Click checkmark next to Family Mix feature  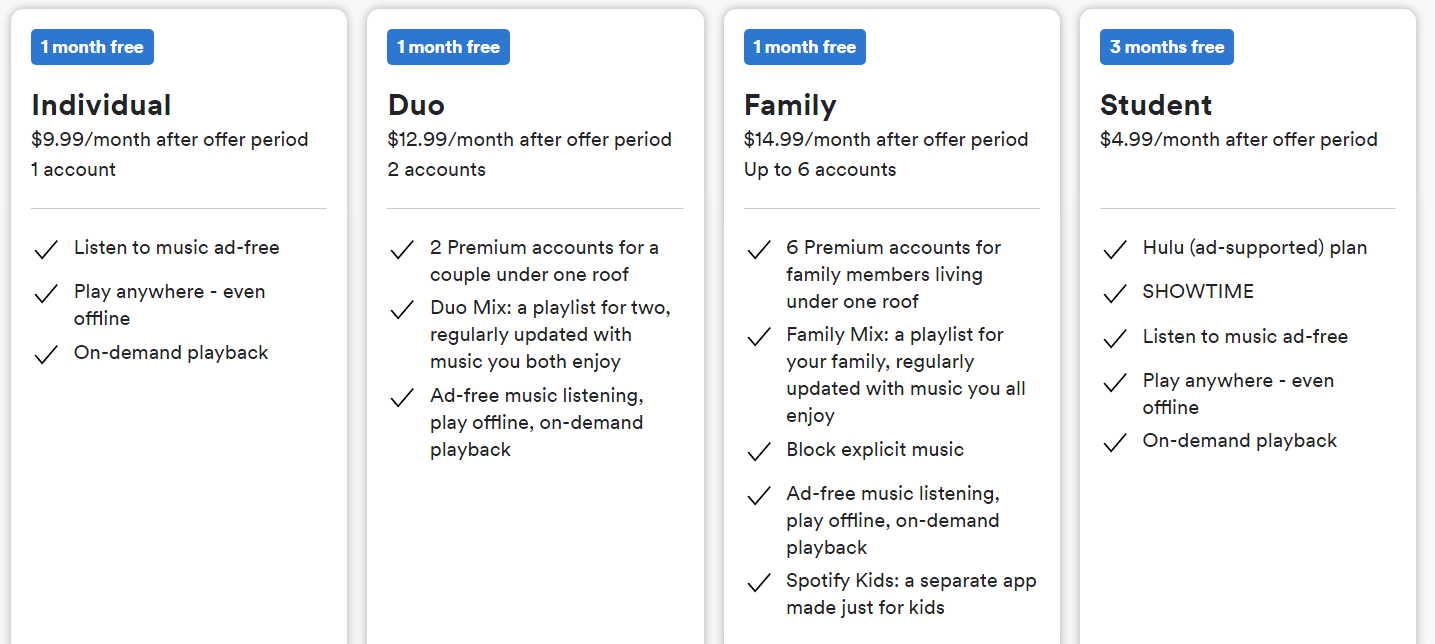click(759, 336)
